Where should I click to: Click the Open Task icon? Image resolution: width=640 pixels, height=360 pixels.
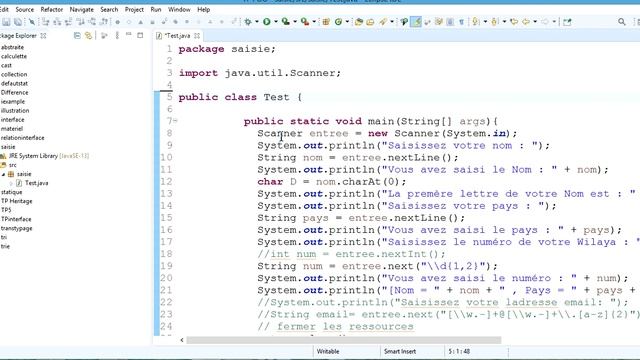(370, 22)
